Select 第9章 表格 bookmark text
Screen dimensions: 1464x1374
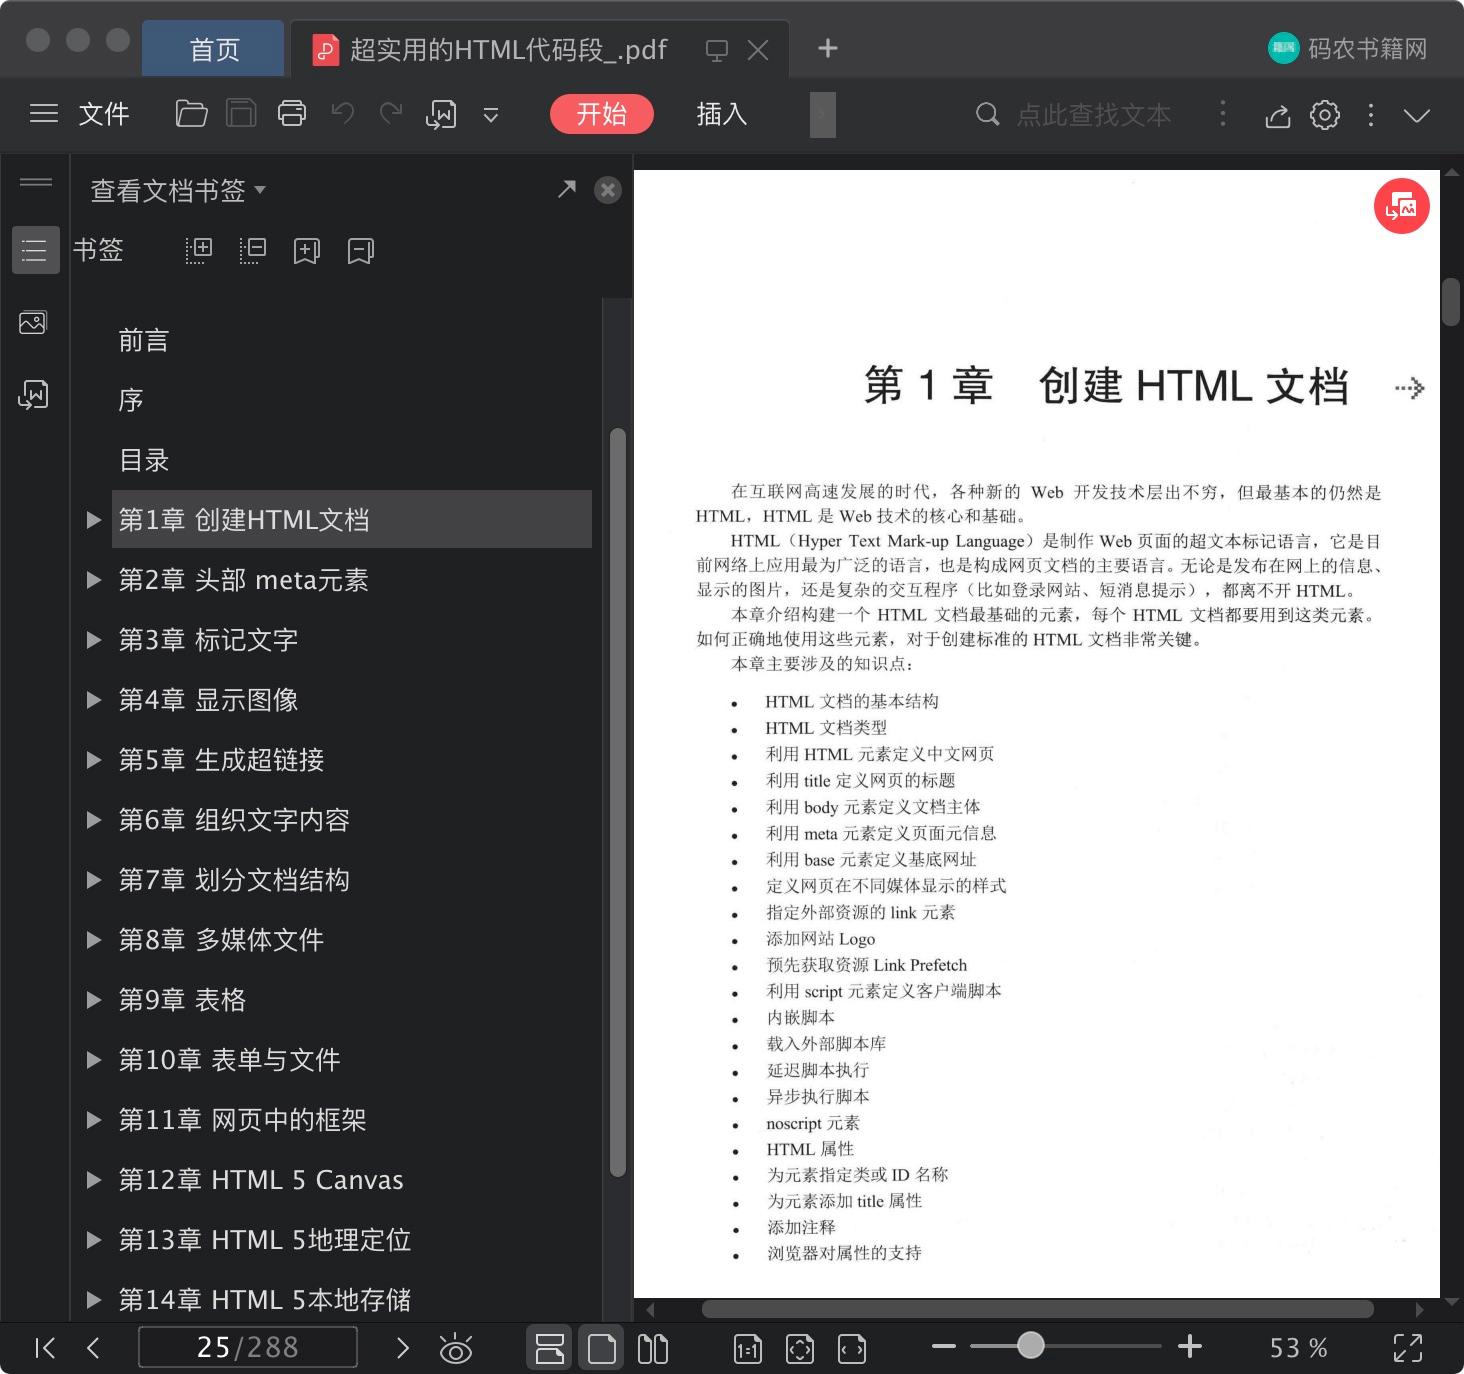[182, 1000]
